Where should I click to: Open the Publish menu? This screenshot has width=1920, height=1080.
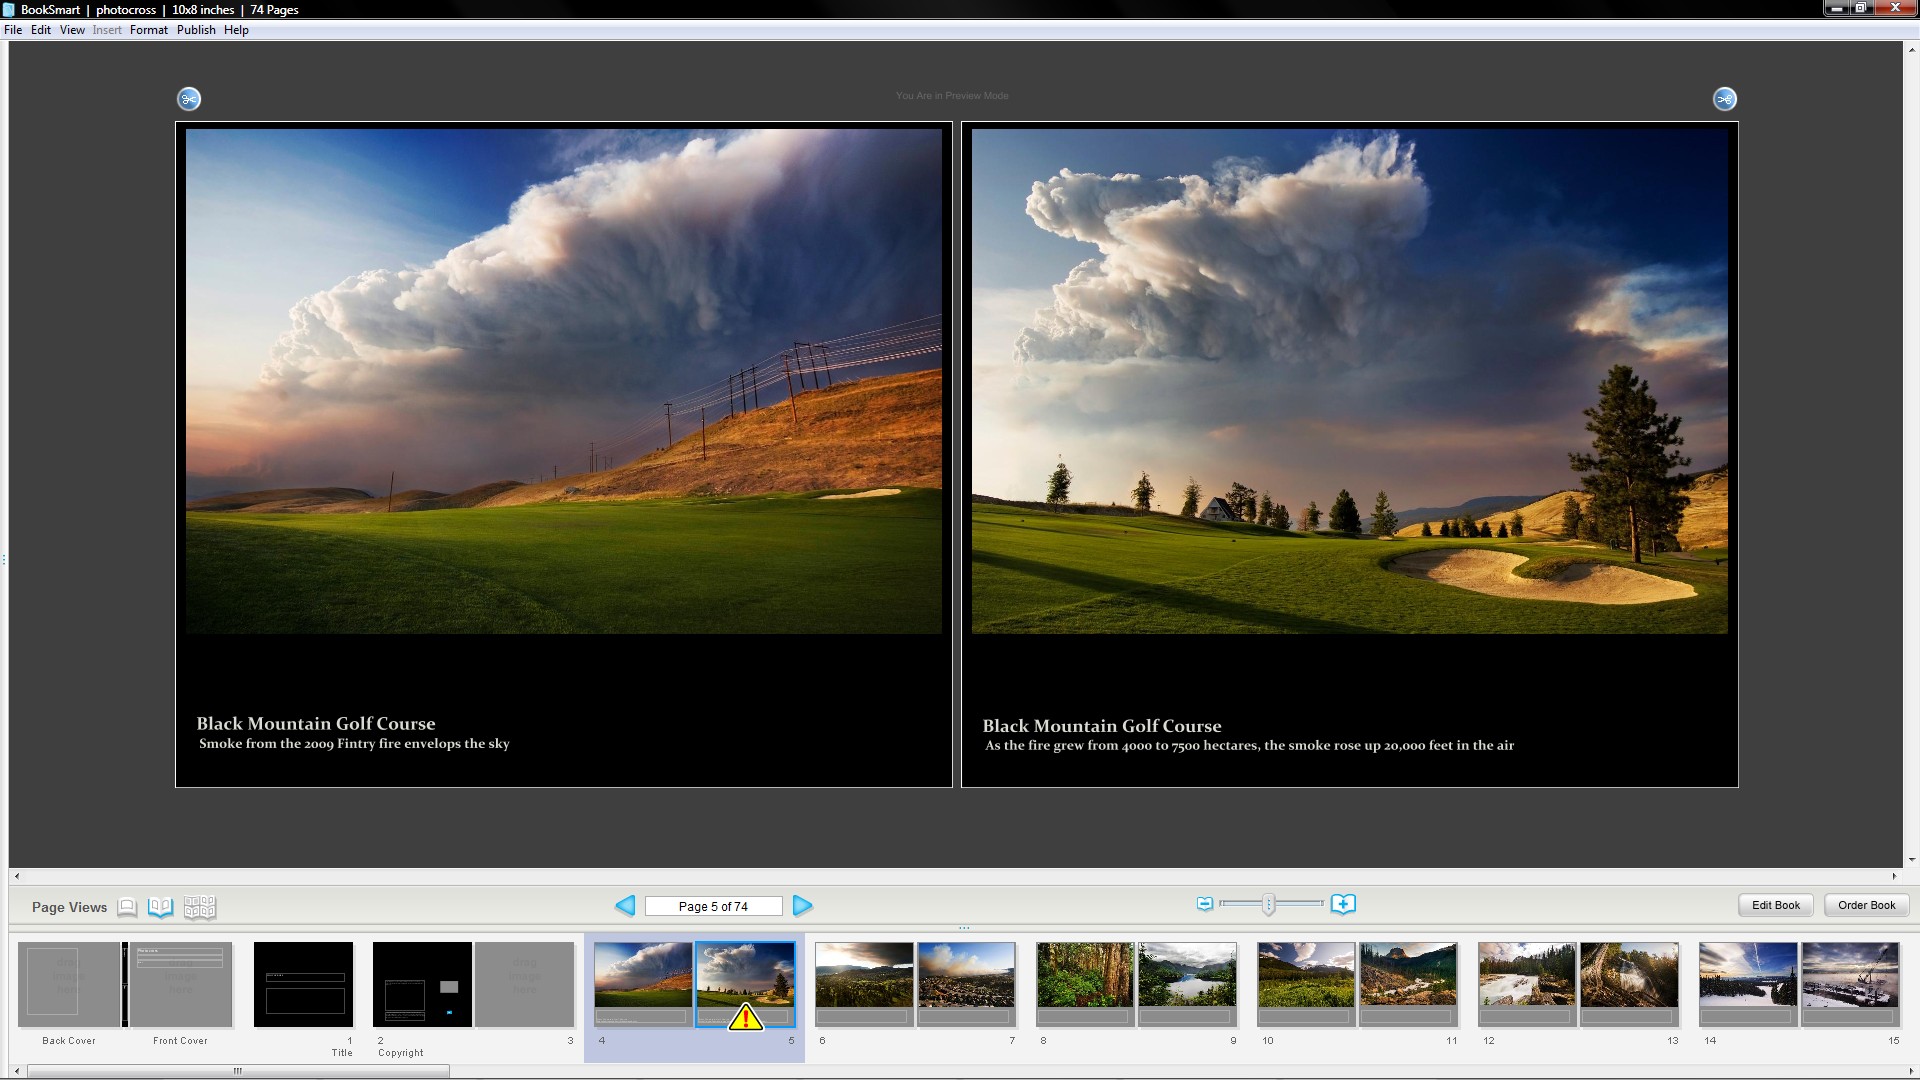[x=196, y=30]
